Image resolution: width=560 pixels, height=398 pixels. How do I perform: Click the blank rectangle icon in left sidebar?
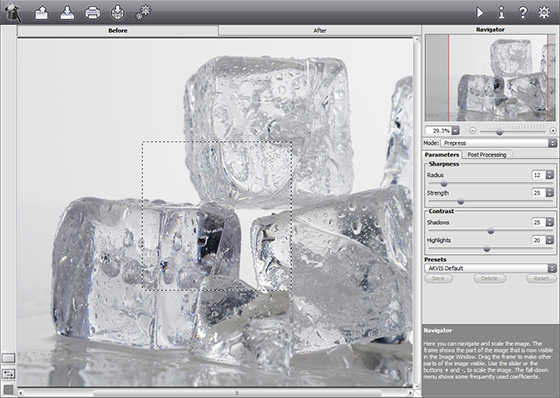[8, 358]
